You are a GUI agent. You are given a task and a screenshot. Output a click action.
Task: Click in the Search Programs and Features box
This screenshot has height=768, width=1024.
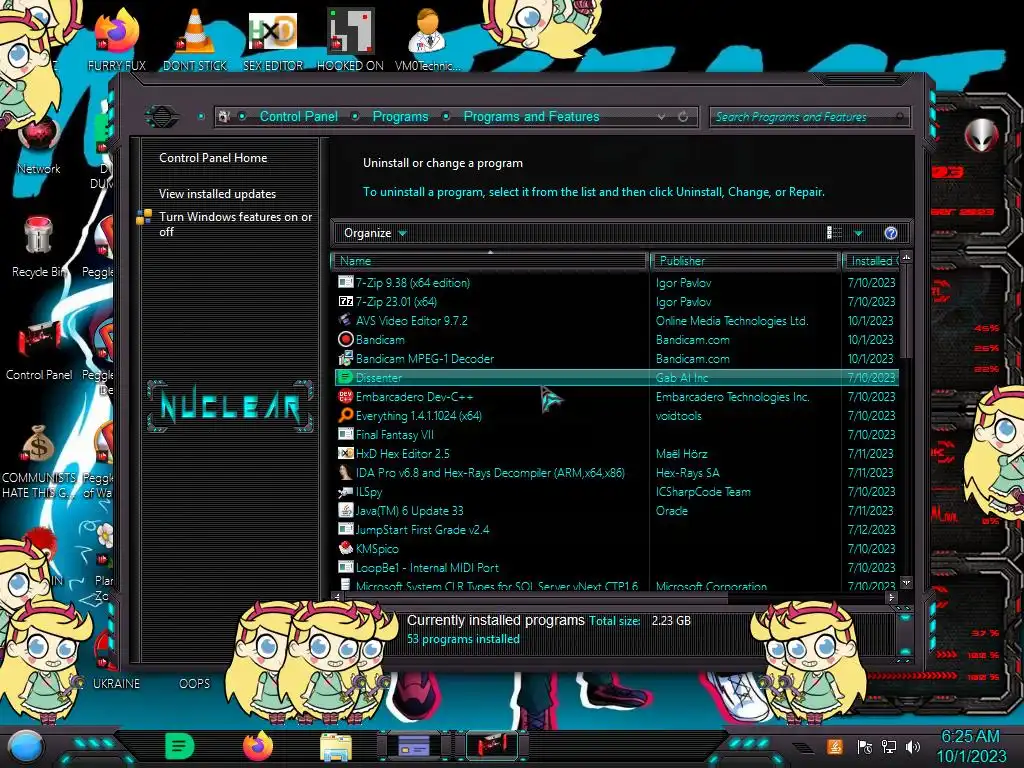coord(808,117)
